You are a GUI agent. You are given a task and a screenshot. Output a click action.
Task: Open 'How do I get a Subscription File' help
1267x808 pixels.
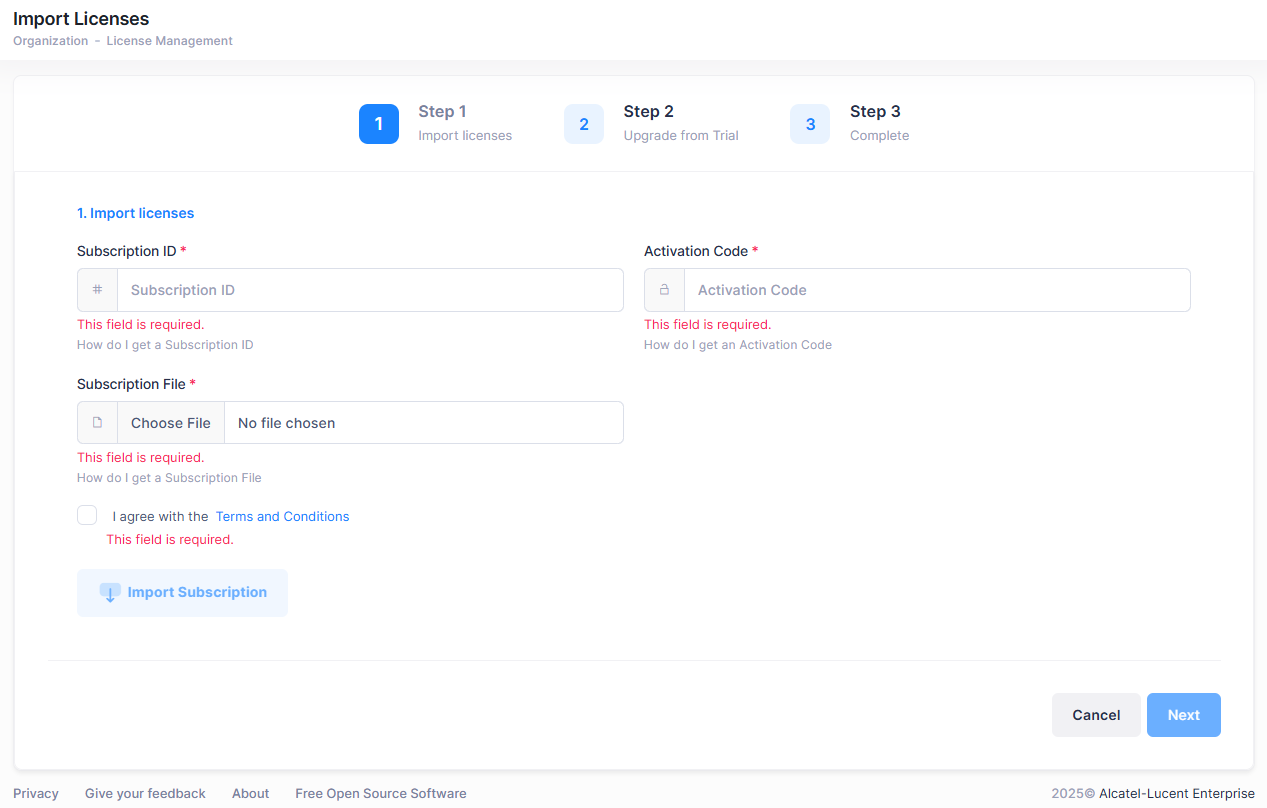169,478
